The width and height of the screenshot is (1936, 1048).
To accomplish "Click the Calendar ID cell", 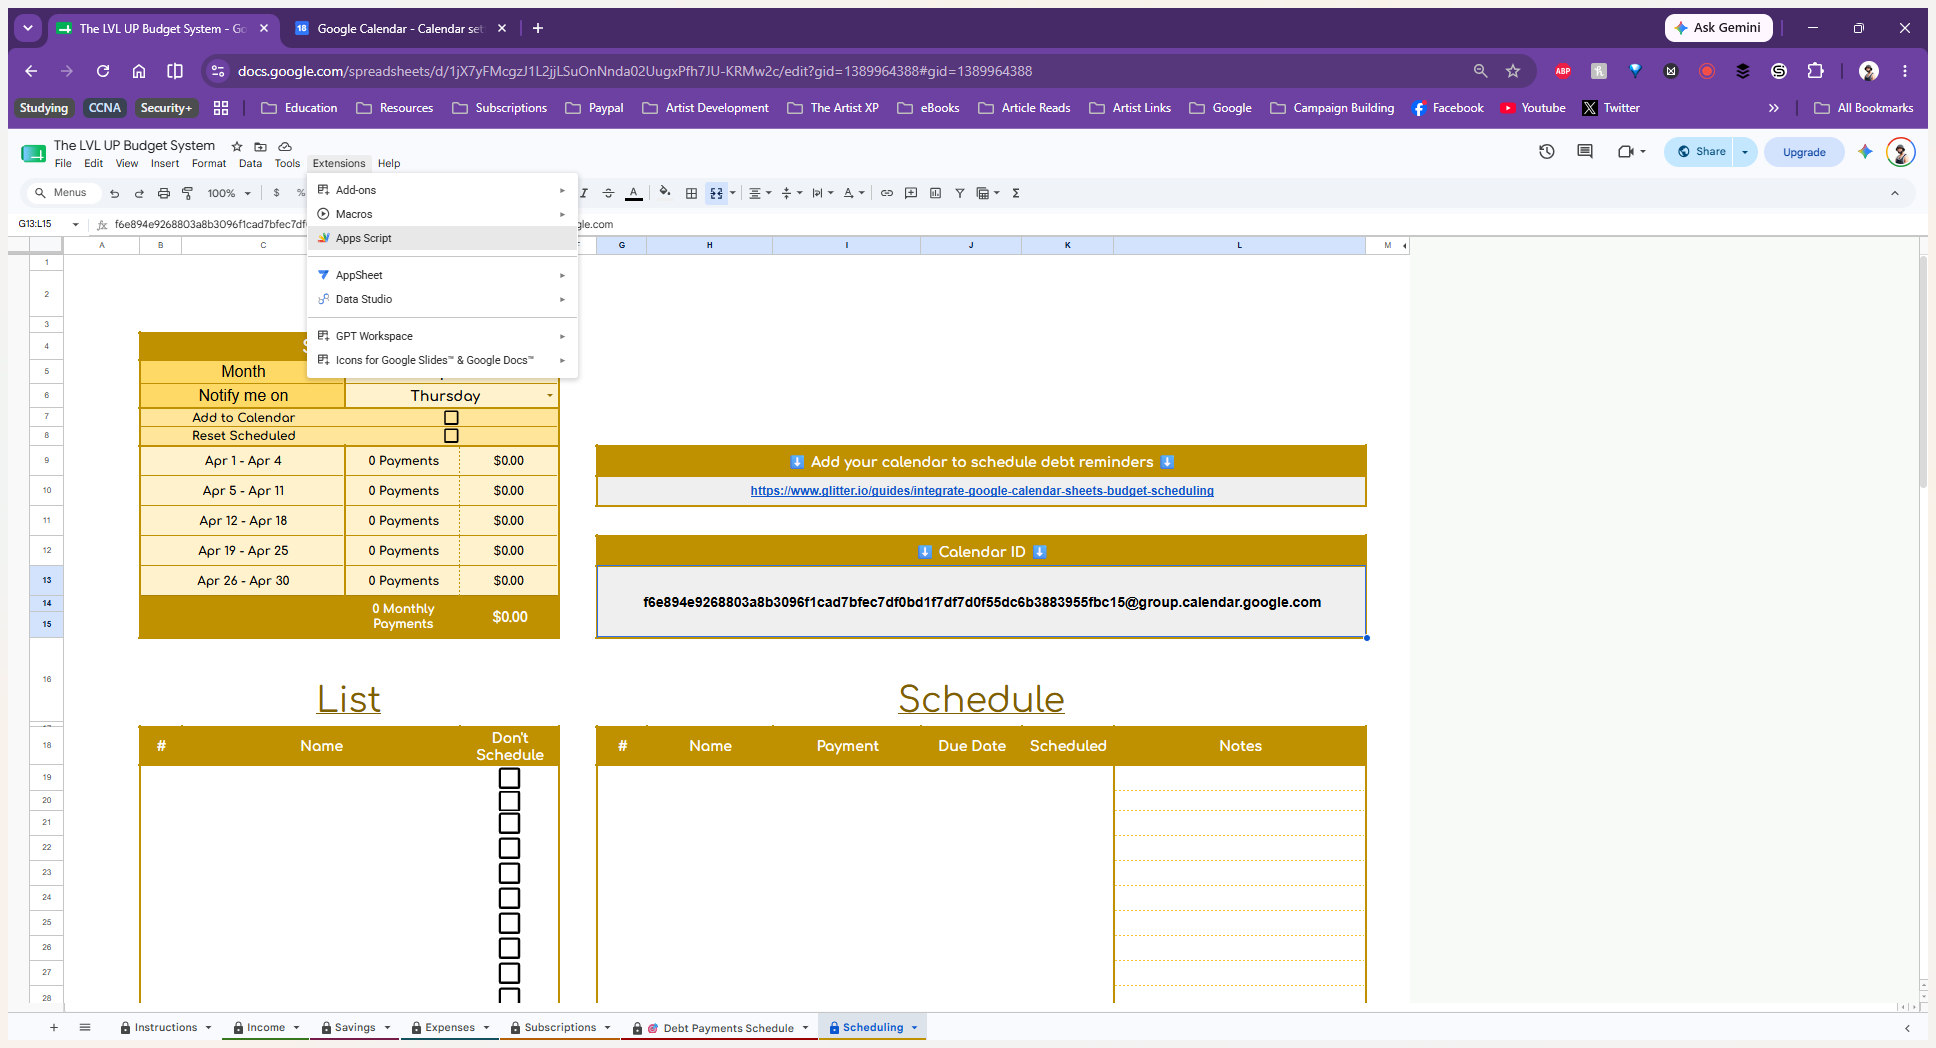I will pos(981,602).
